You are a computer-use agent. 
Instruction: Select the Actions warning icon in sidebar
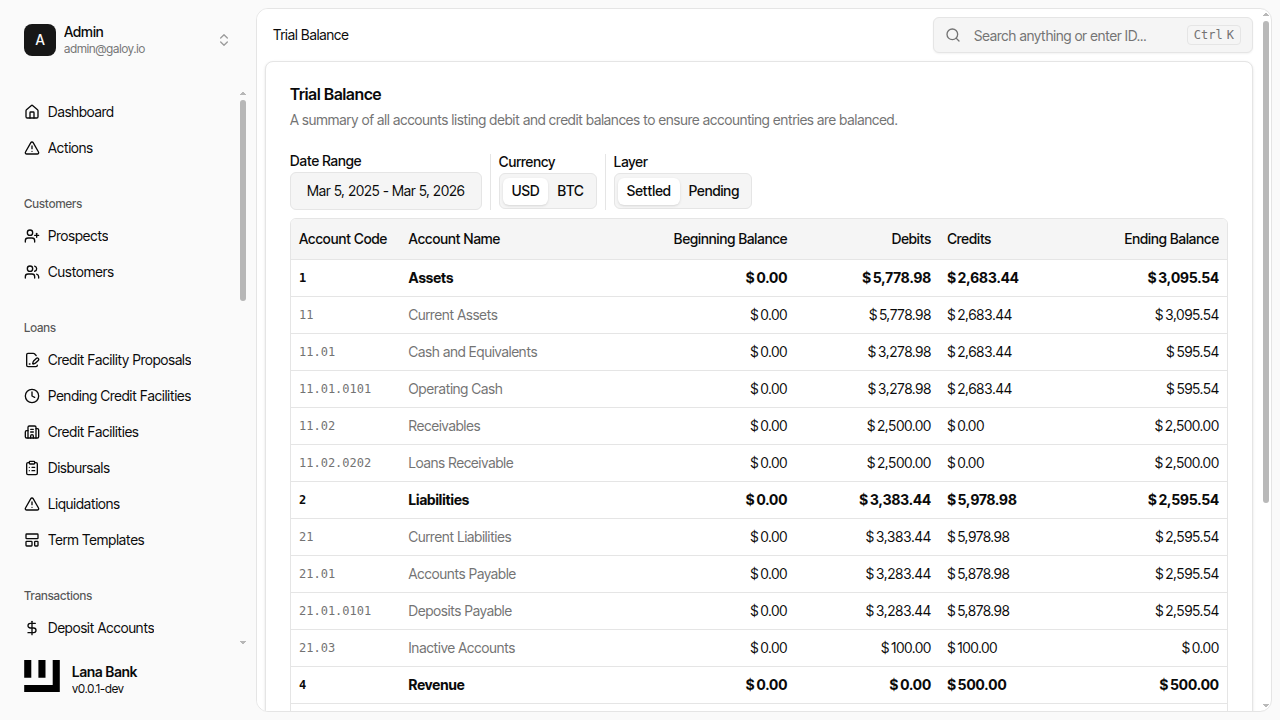coord(32,147)
